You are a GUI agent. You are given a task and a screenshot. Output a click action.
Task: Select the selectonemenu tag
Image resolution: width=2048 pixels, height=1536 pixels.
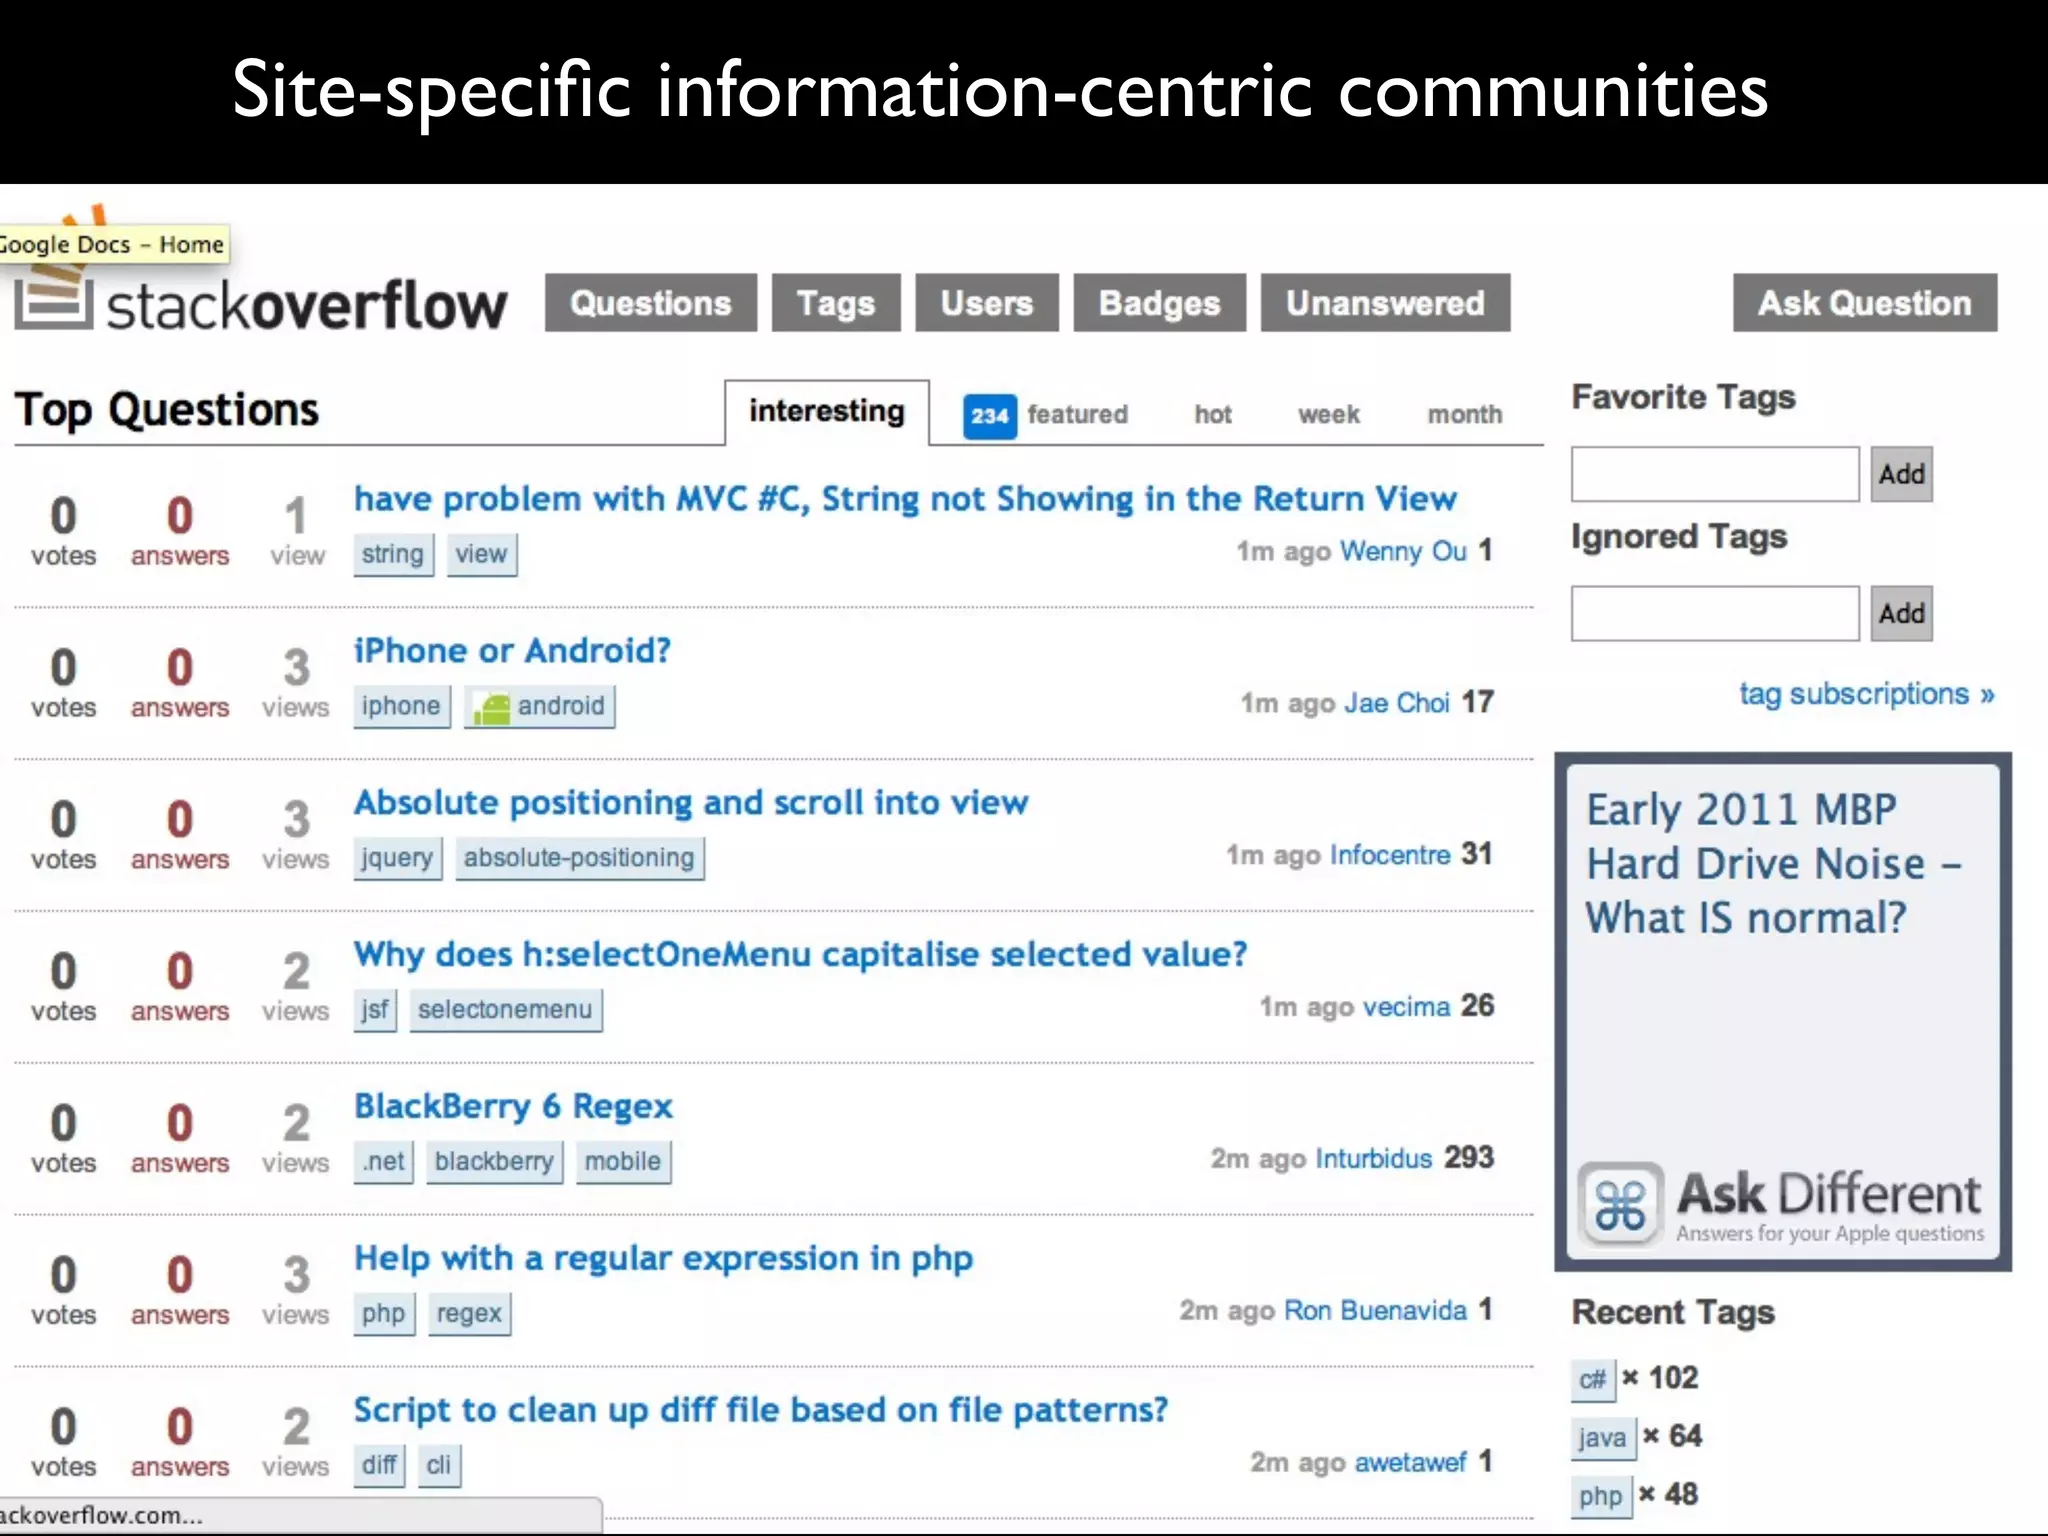click(505, 1010)
